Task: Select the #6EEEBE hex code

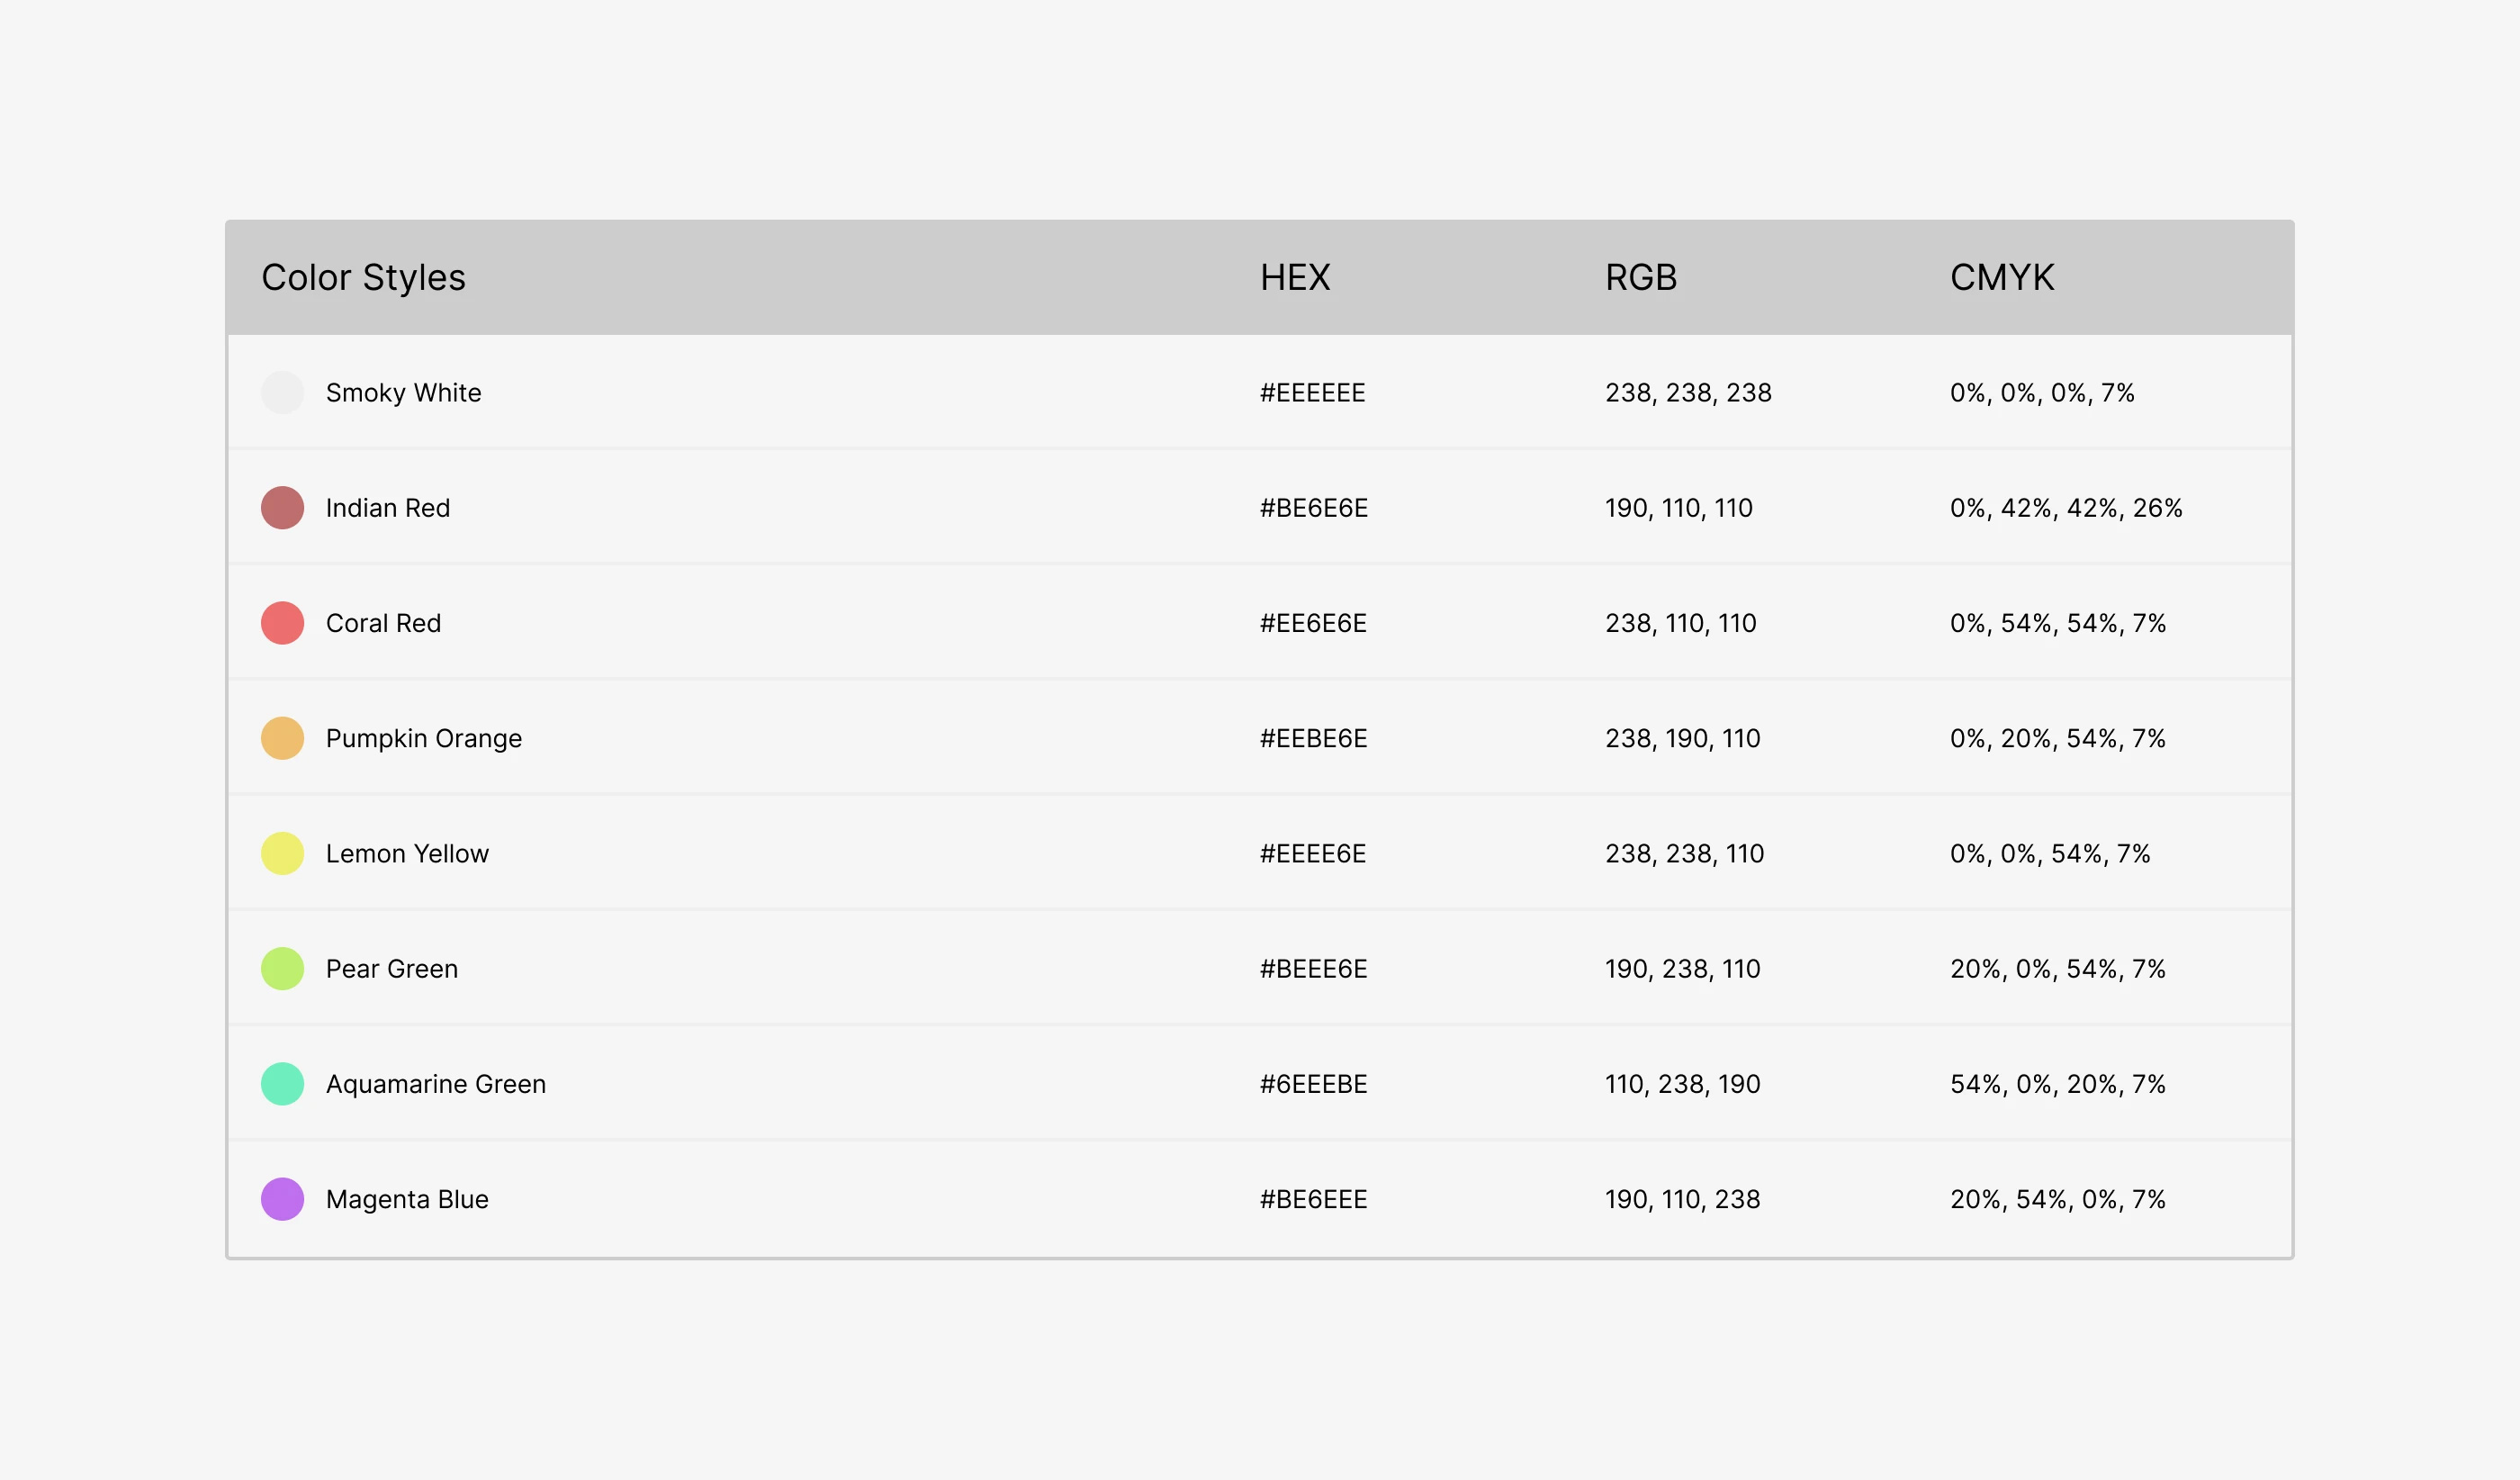Action: 1314,1084
